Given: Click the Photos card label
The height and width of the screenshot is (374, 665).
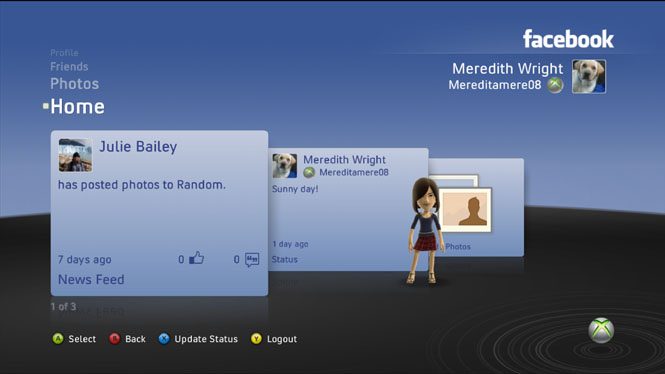Looking at the screenshot, I should coord(458,246).
